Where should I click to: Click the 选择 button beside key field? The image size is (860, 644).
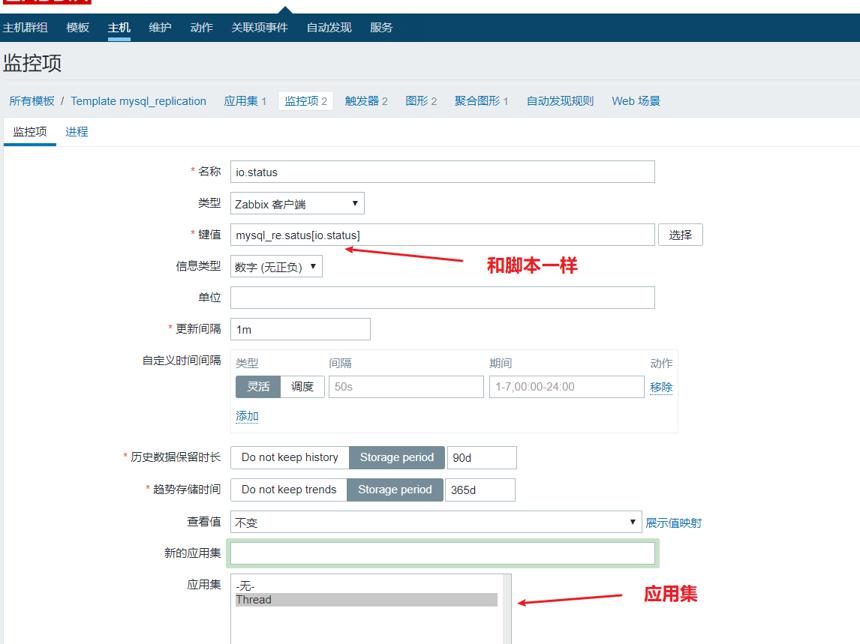point(680,235)
